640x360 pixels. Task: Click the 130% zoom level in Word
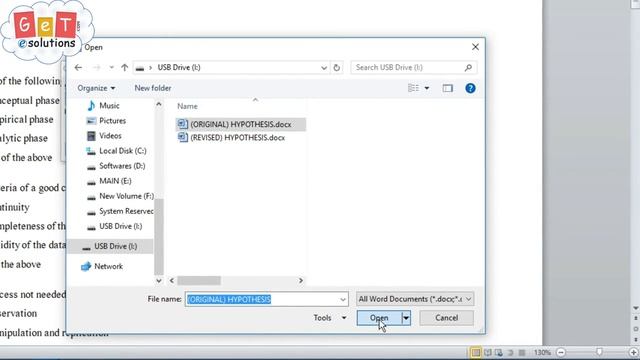(542, 352)
